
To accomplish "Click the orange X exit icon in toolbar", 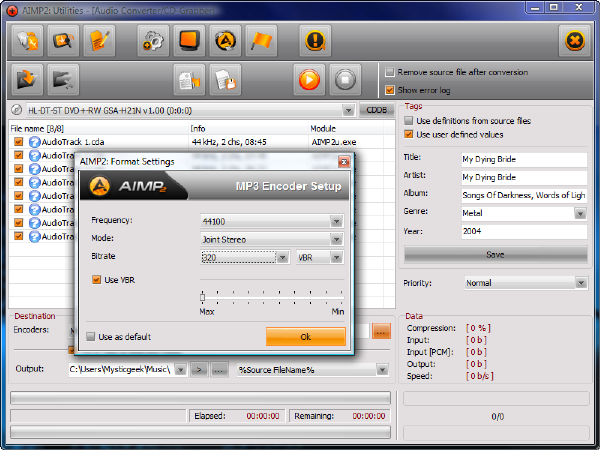I will click(574, 41).
